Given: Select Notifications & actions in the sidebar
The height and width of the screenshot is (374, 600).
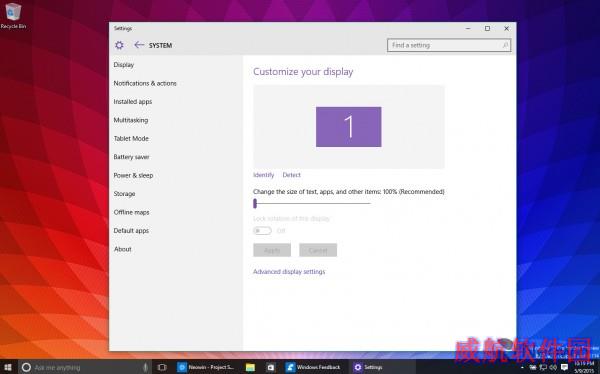Looking at the screenshot, I should tap(145, 83).
